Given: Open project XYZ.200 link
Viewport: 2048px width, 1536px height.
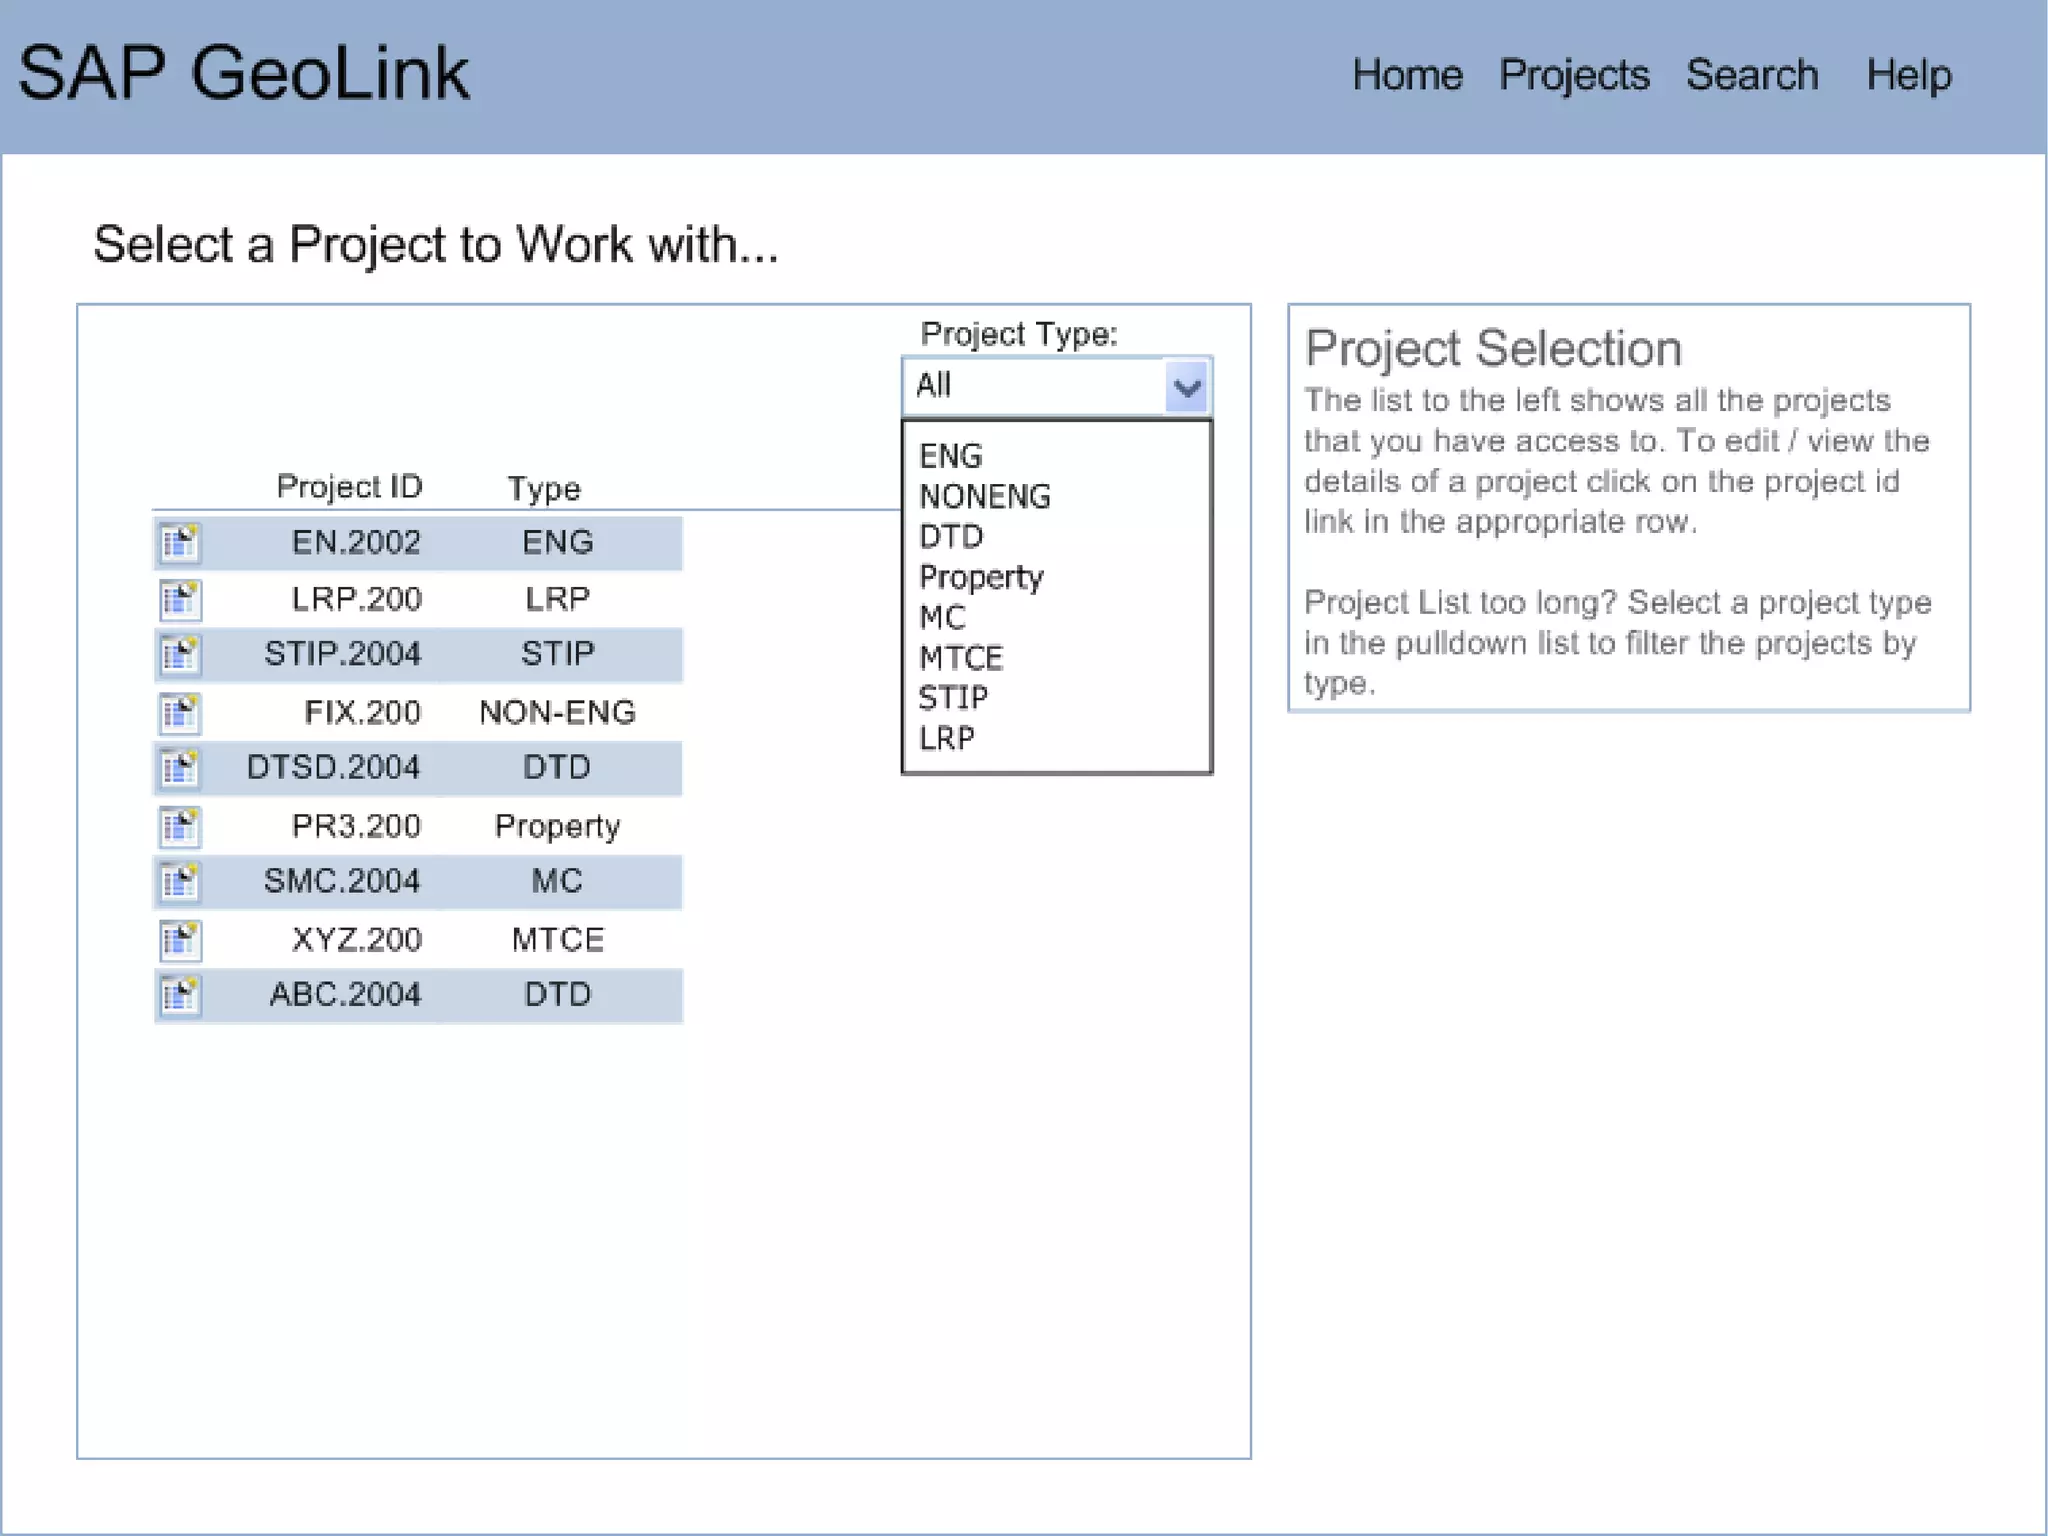Looking at the screenshot, I should coord(356,940).
